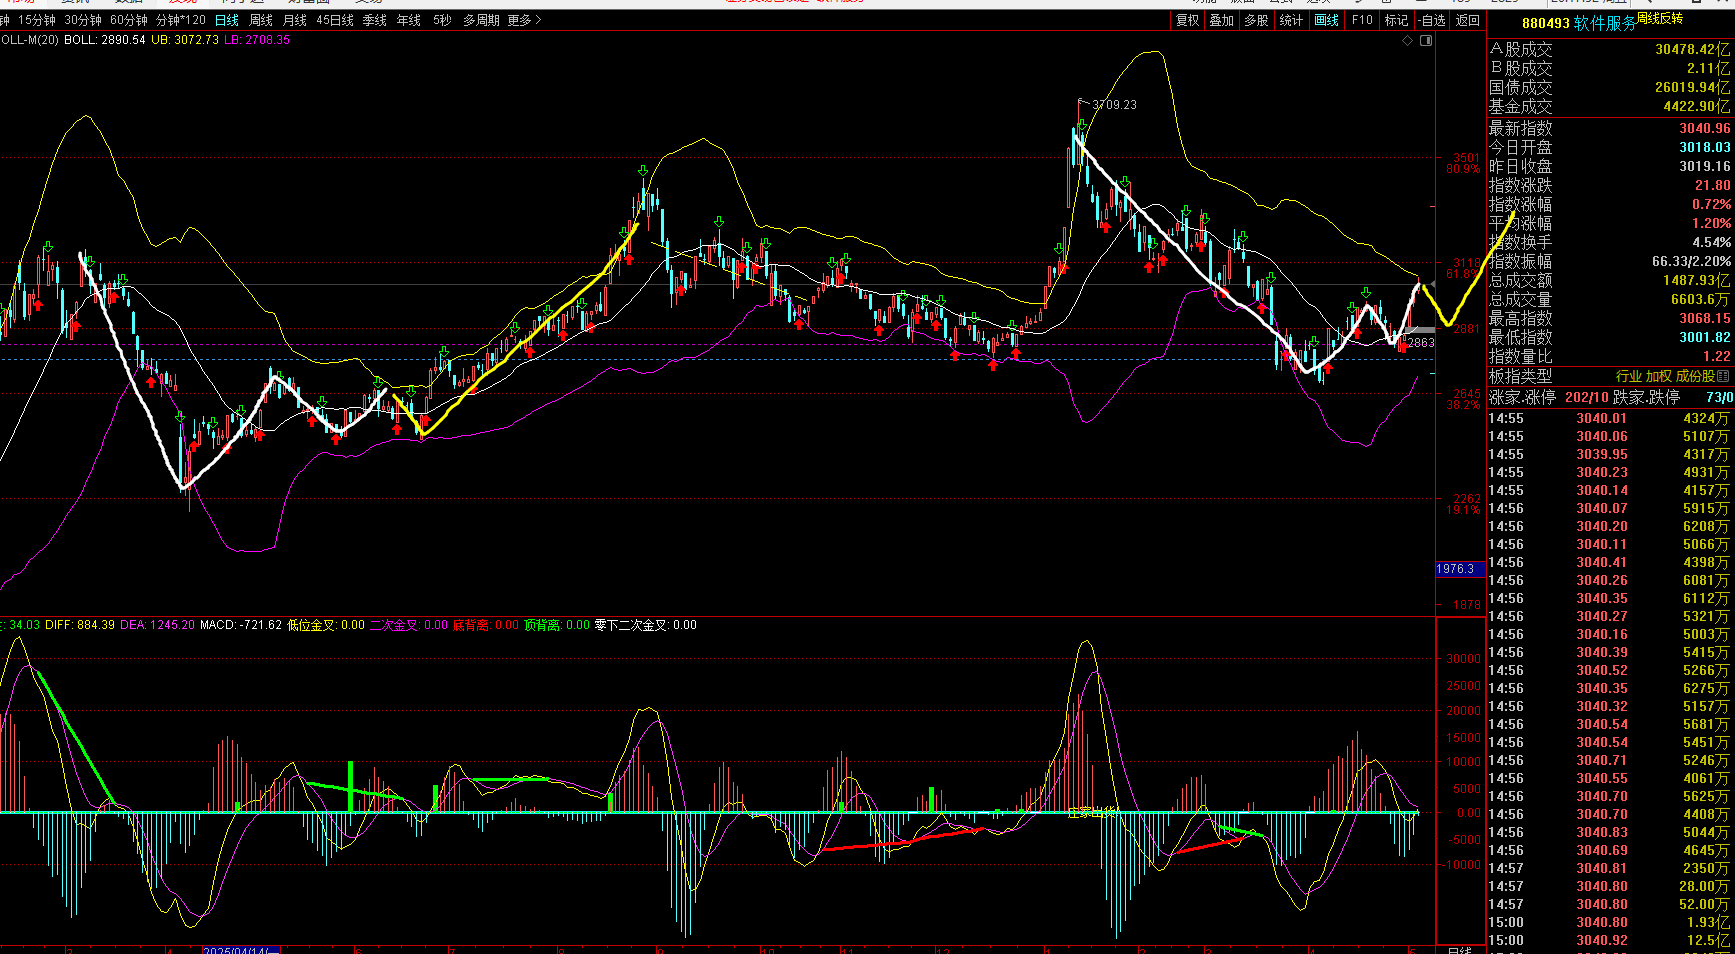Click the DEA: 1245.20 indicator value
Viewport: 1735px width, 954px height.
[x=157, y=625]
